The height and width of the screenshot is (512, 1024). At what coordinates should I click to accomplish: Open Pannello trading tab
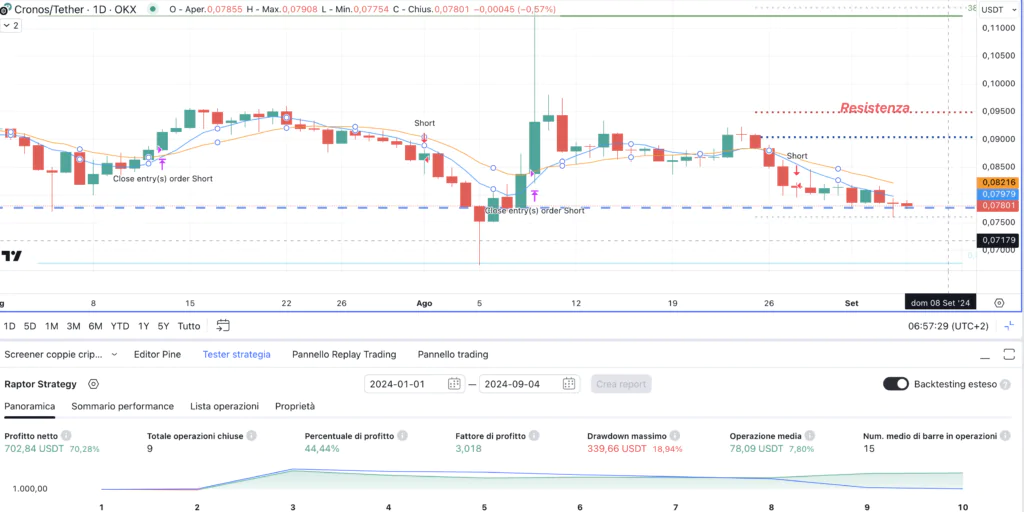coord(453,355)
